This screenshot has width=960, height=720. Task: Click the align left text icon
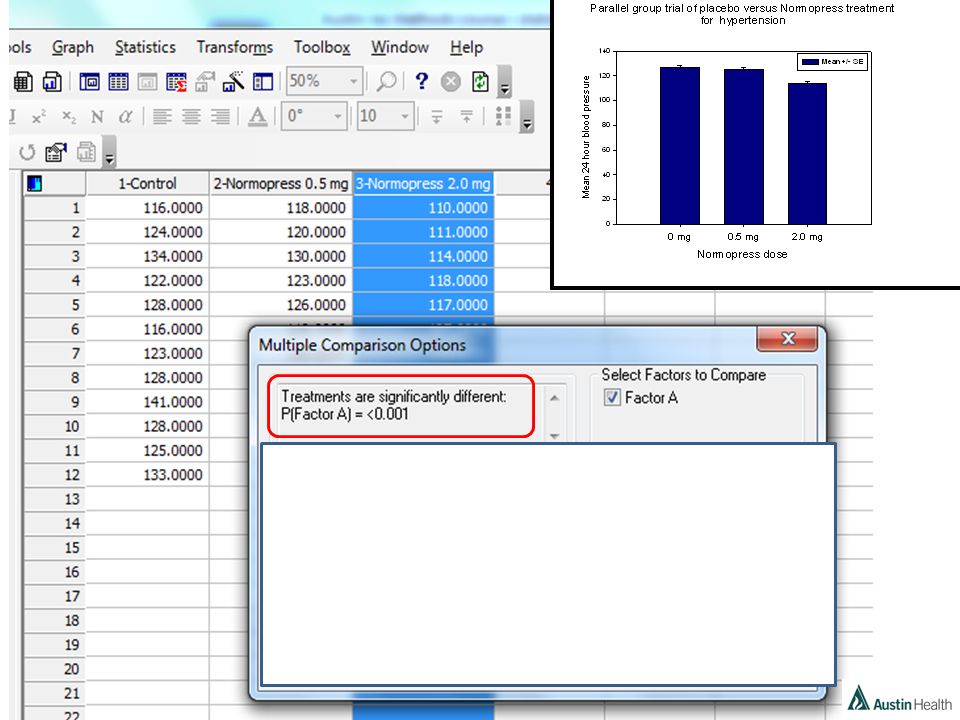tap(162, 116)
